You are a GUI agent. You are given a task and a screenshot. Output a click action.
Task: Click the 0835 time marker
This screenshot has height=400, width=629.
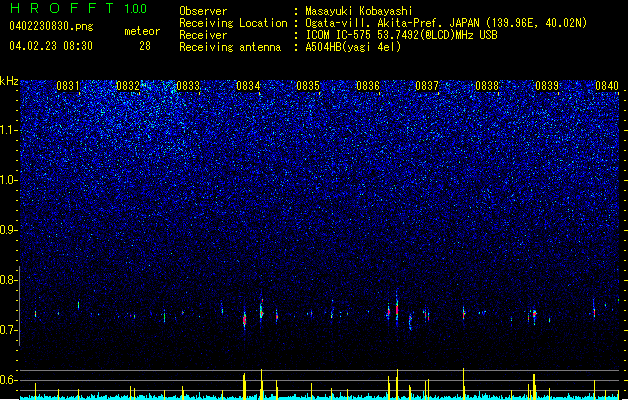(x=308, y=86)
